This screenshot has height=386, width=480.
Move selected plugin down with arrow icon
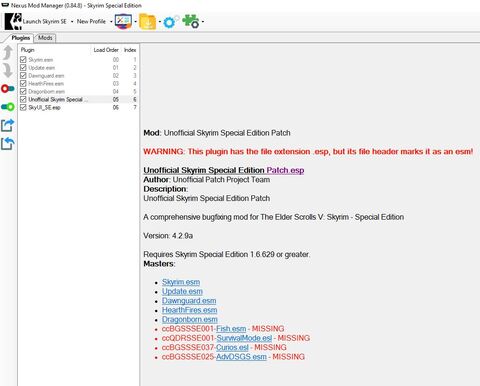[x=8, y=70]
